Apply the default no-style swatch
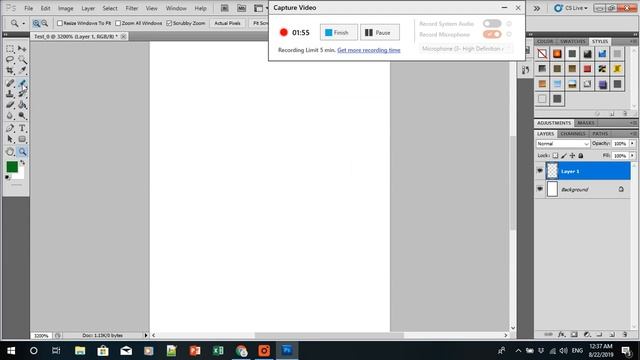 (542, 54)
